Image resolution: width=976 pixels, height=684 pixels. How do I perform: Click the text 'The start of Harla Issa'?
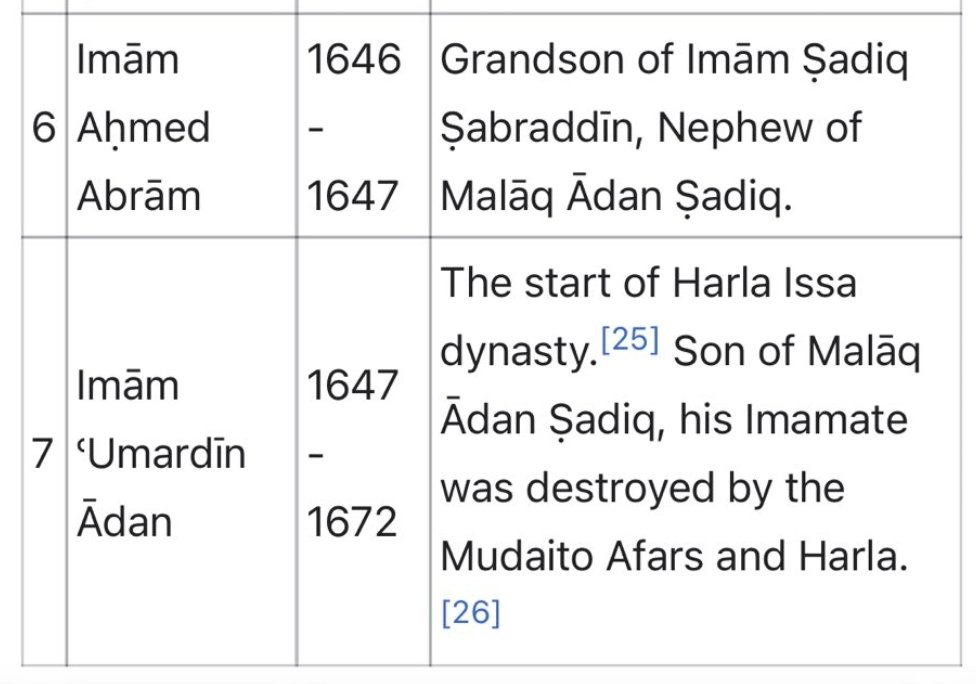pyautogui.click(x=649, y=283)
